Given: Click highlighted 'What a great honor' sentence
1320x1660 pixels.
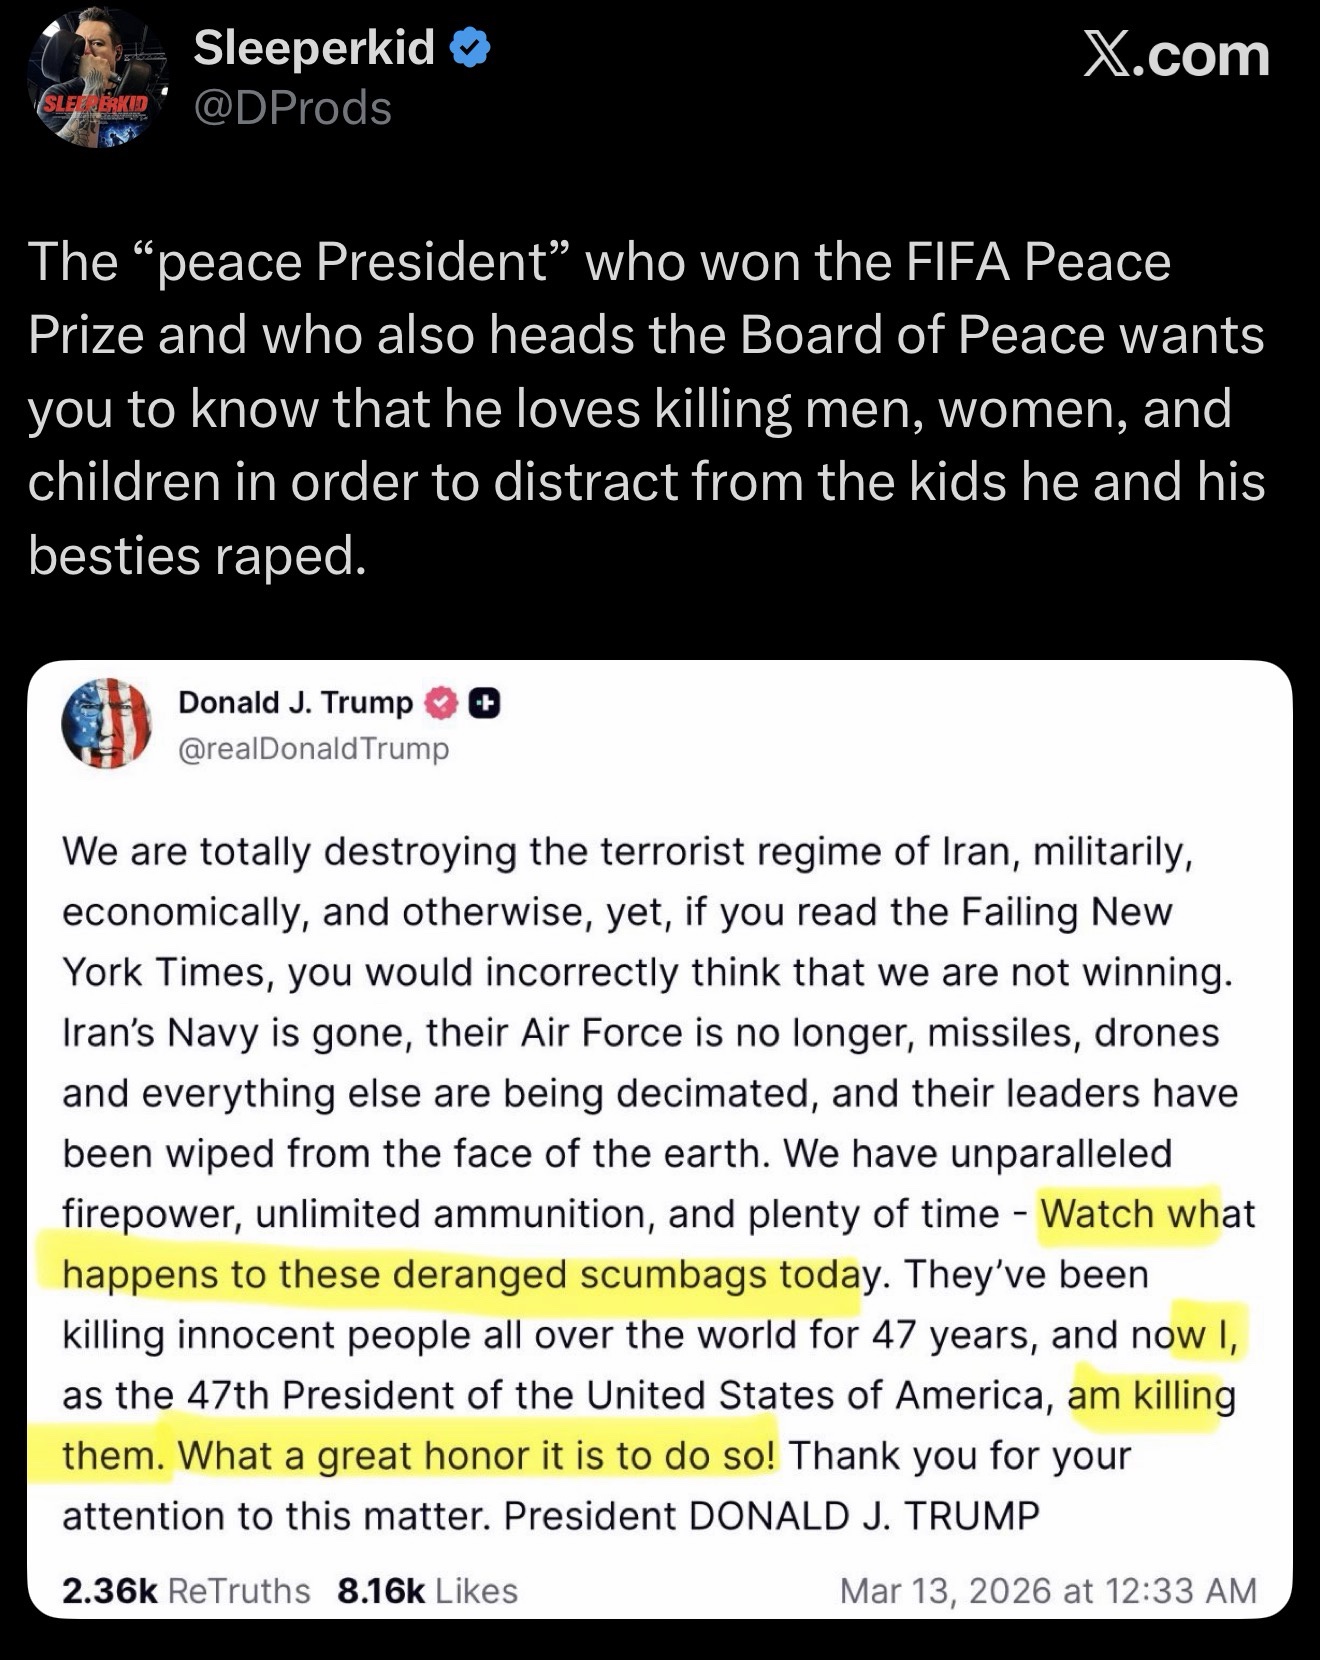Looking at the screenshot, I should tap(476, 1455).
